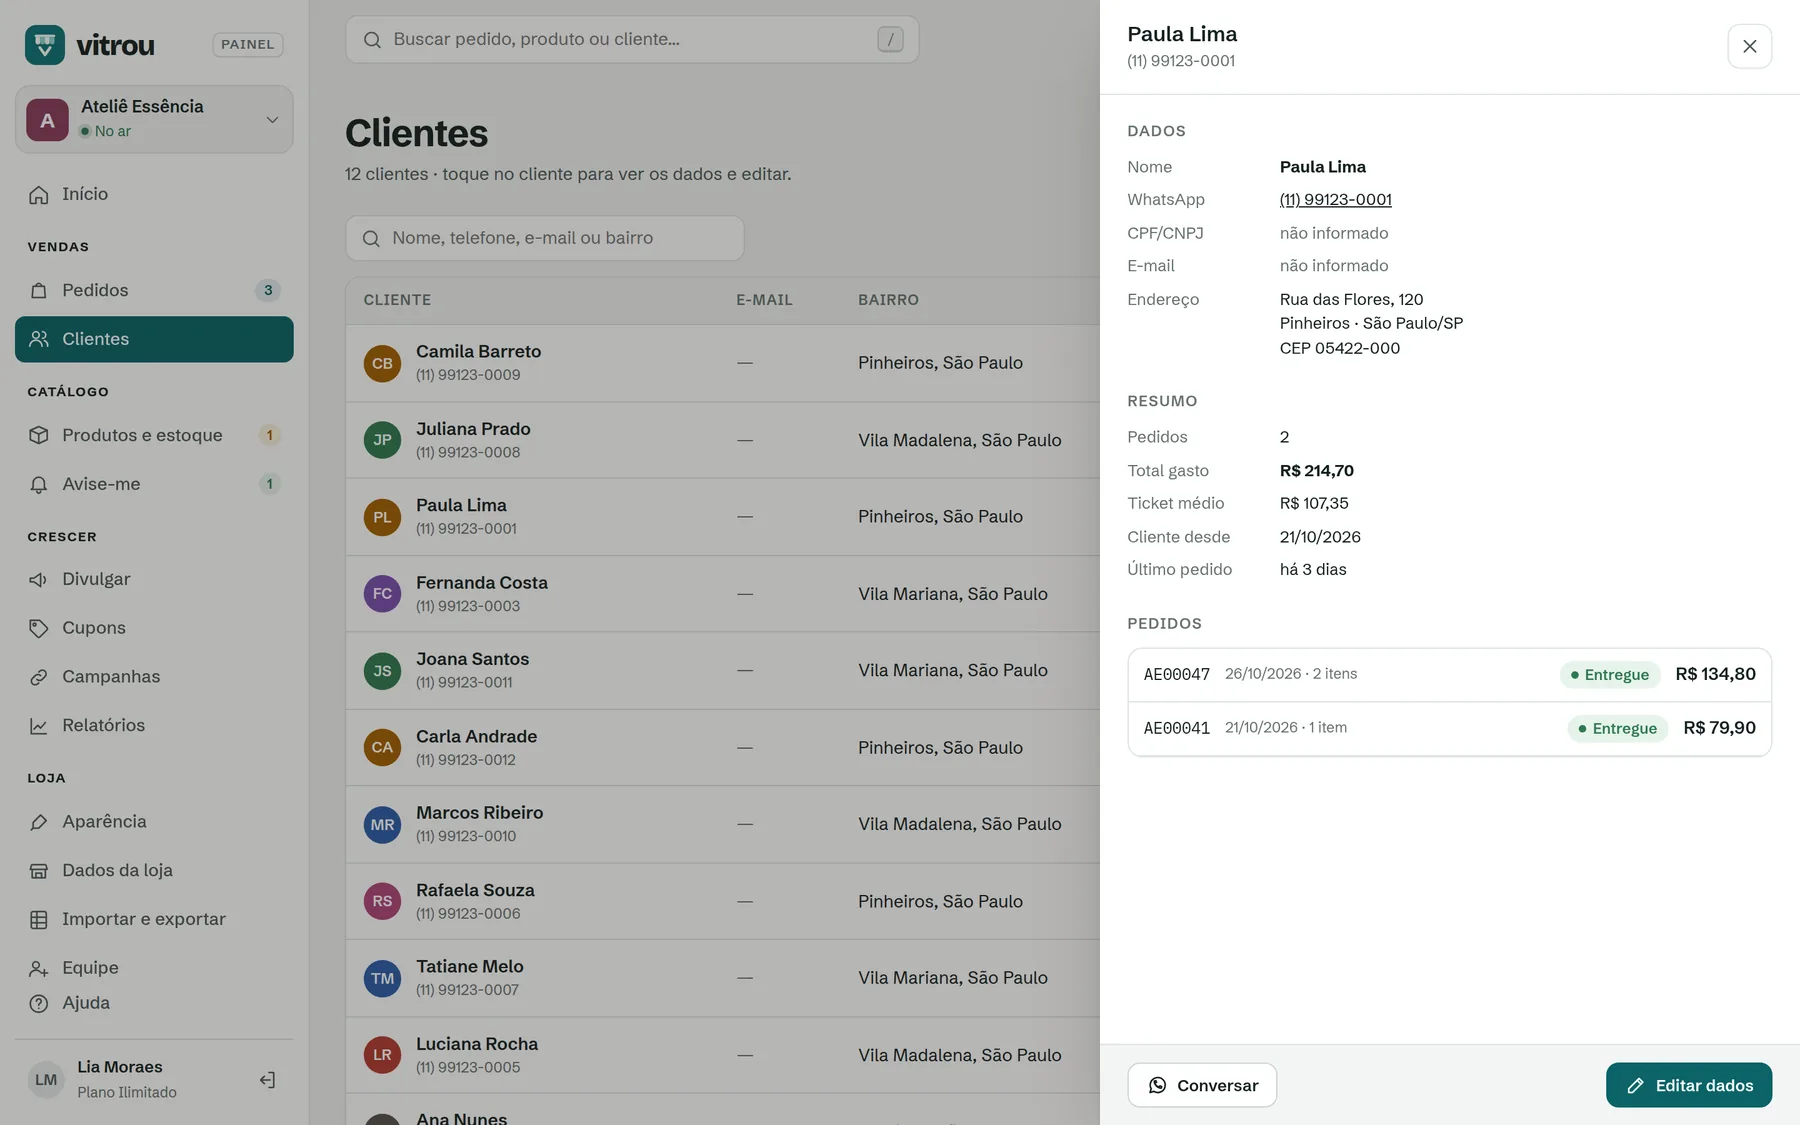Open order AE00041 in the Pedidos list
The image size is (1800, 1125).
pyautogui.click(x=1449, y=729)
